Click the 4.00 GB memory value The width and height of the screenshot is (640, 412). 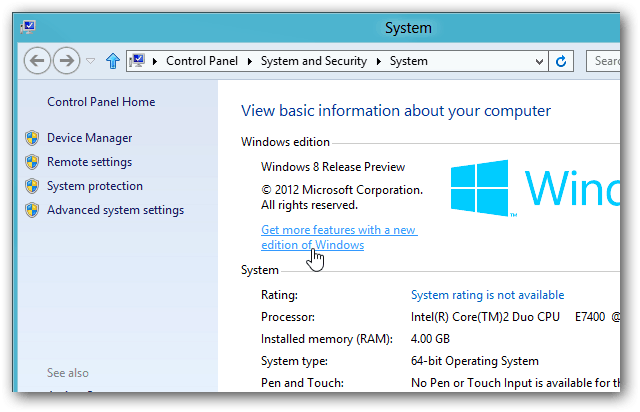[430, 339]
